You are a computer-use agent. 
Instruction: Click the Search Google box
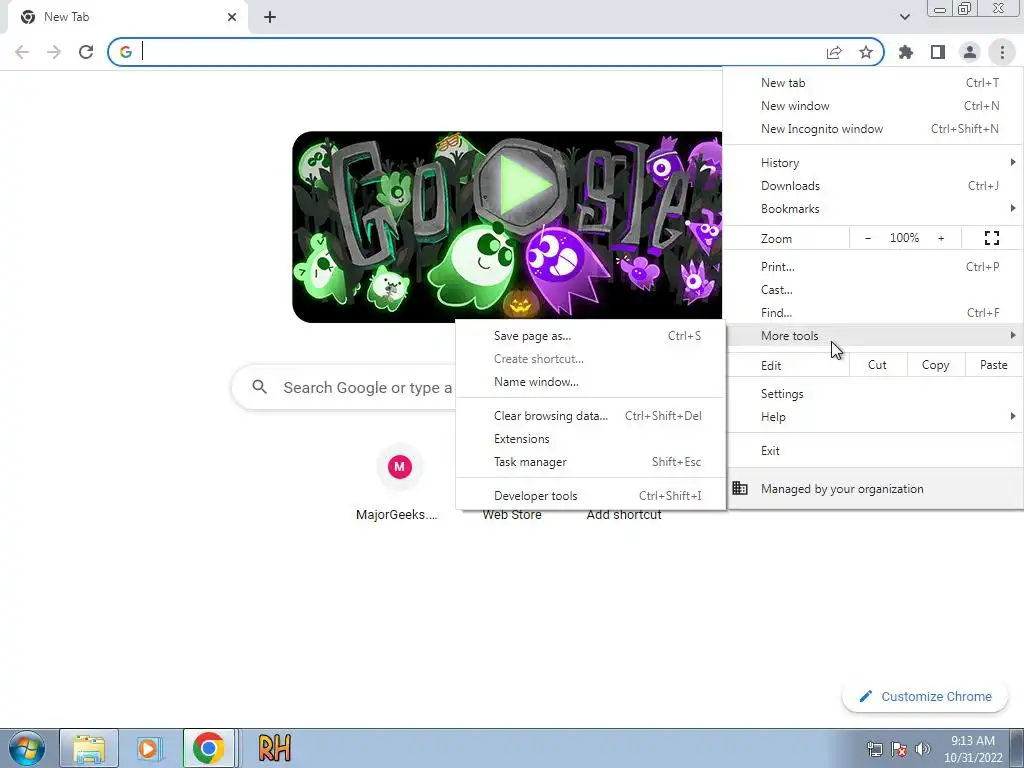tap(344, 387)
